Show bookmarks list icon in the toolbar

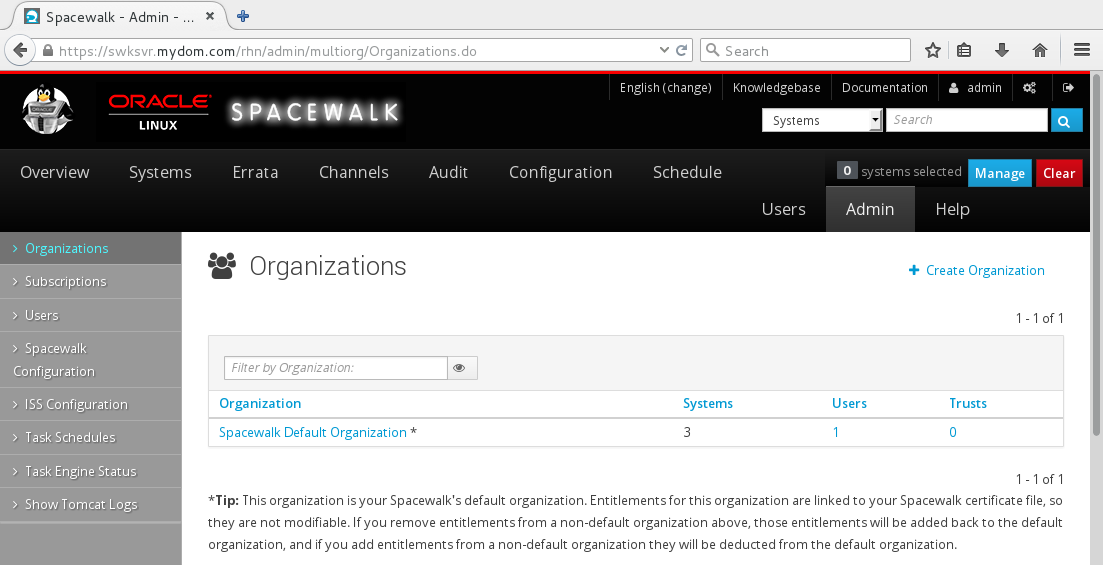tap(964, 51)
